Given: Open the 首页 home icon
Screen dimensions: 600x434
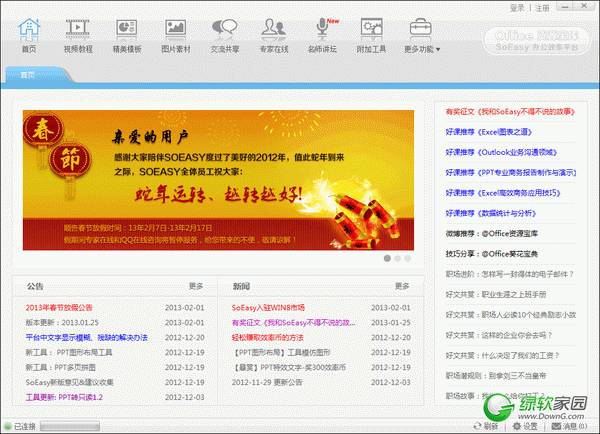Looking at the screenshot, I should (x=29, y=35).
